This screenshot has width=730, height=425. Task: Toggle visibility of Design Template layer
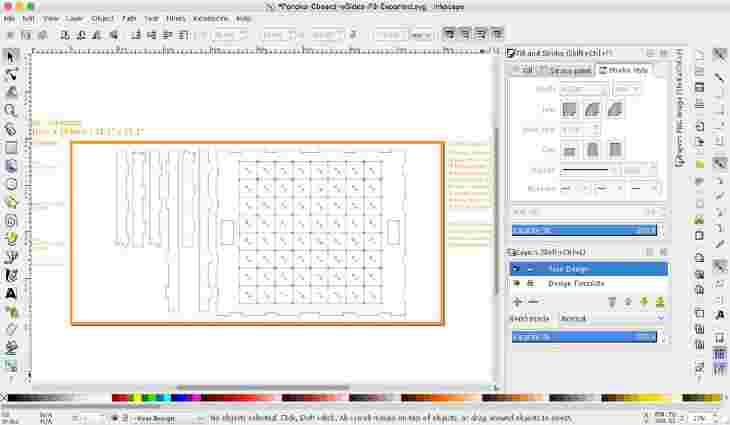coord(516,283)
